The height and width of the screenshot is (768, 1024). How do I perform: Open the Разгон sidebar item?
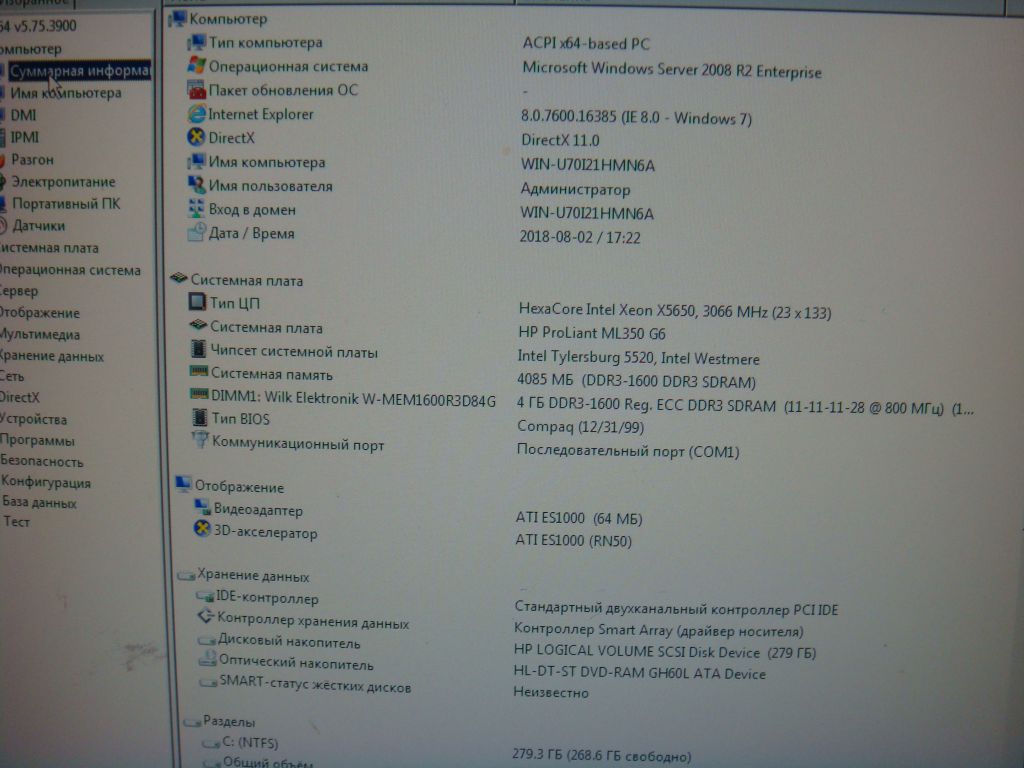(x=32, y=160)
